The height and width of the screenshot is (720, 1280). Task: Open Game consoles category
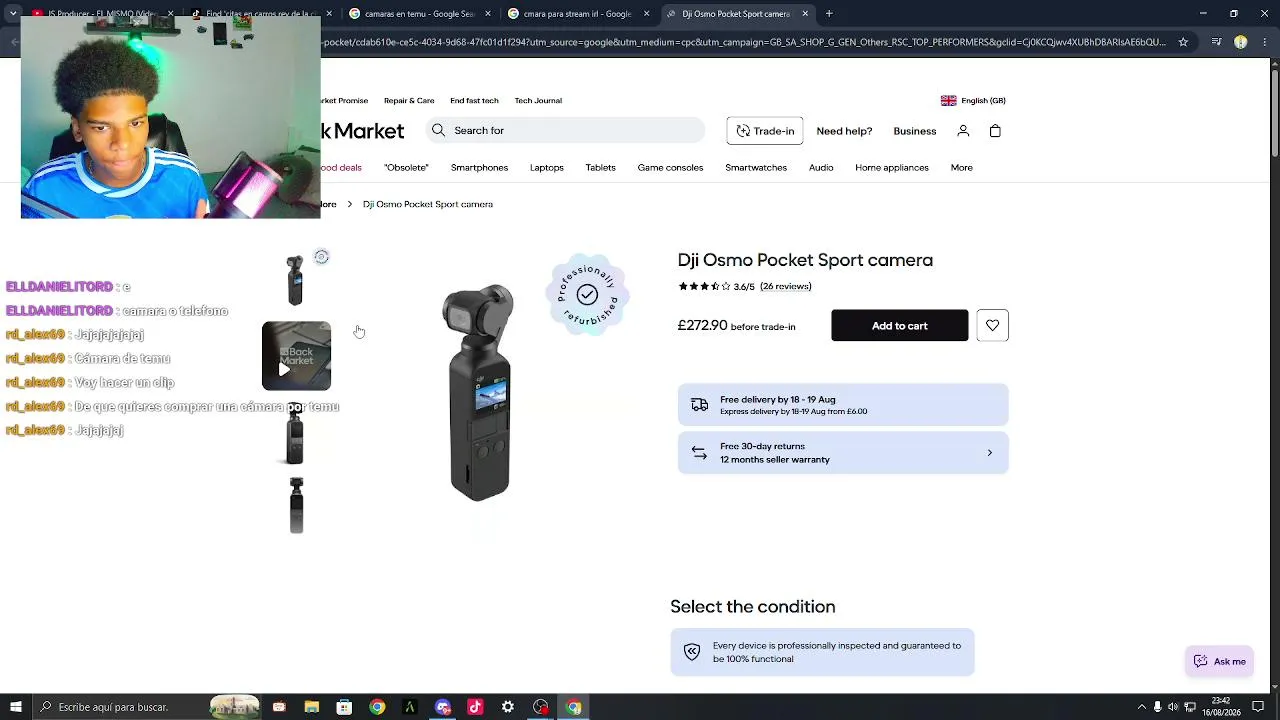670,168
